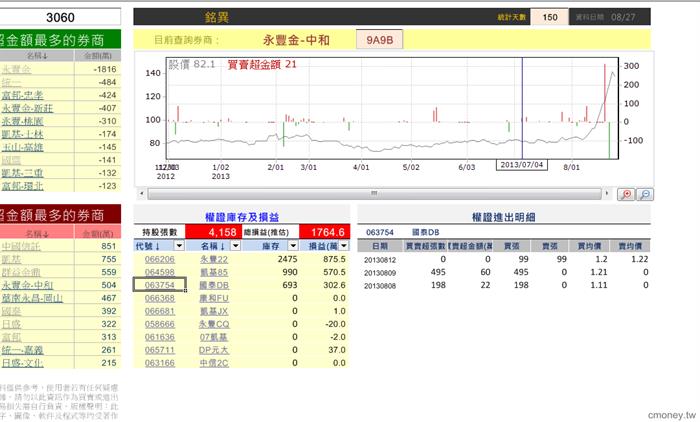Click the amount 851 in buy list
This screenshot has height=422, width=700.
point(108,246)
